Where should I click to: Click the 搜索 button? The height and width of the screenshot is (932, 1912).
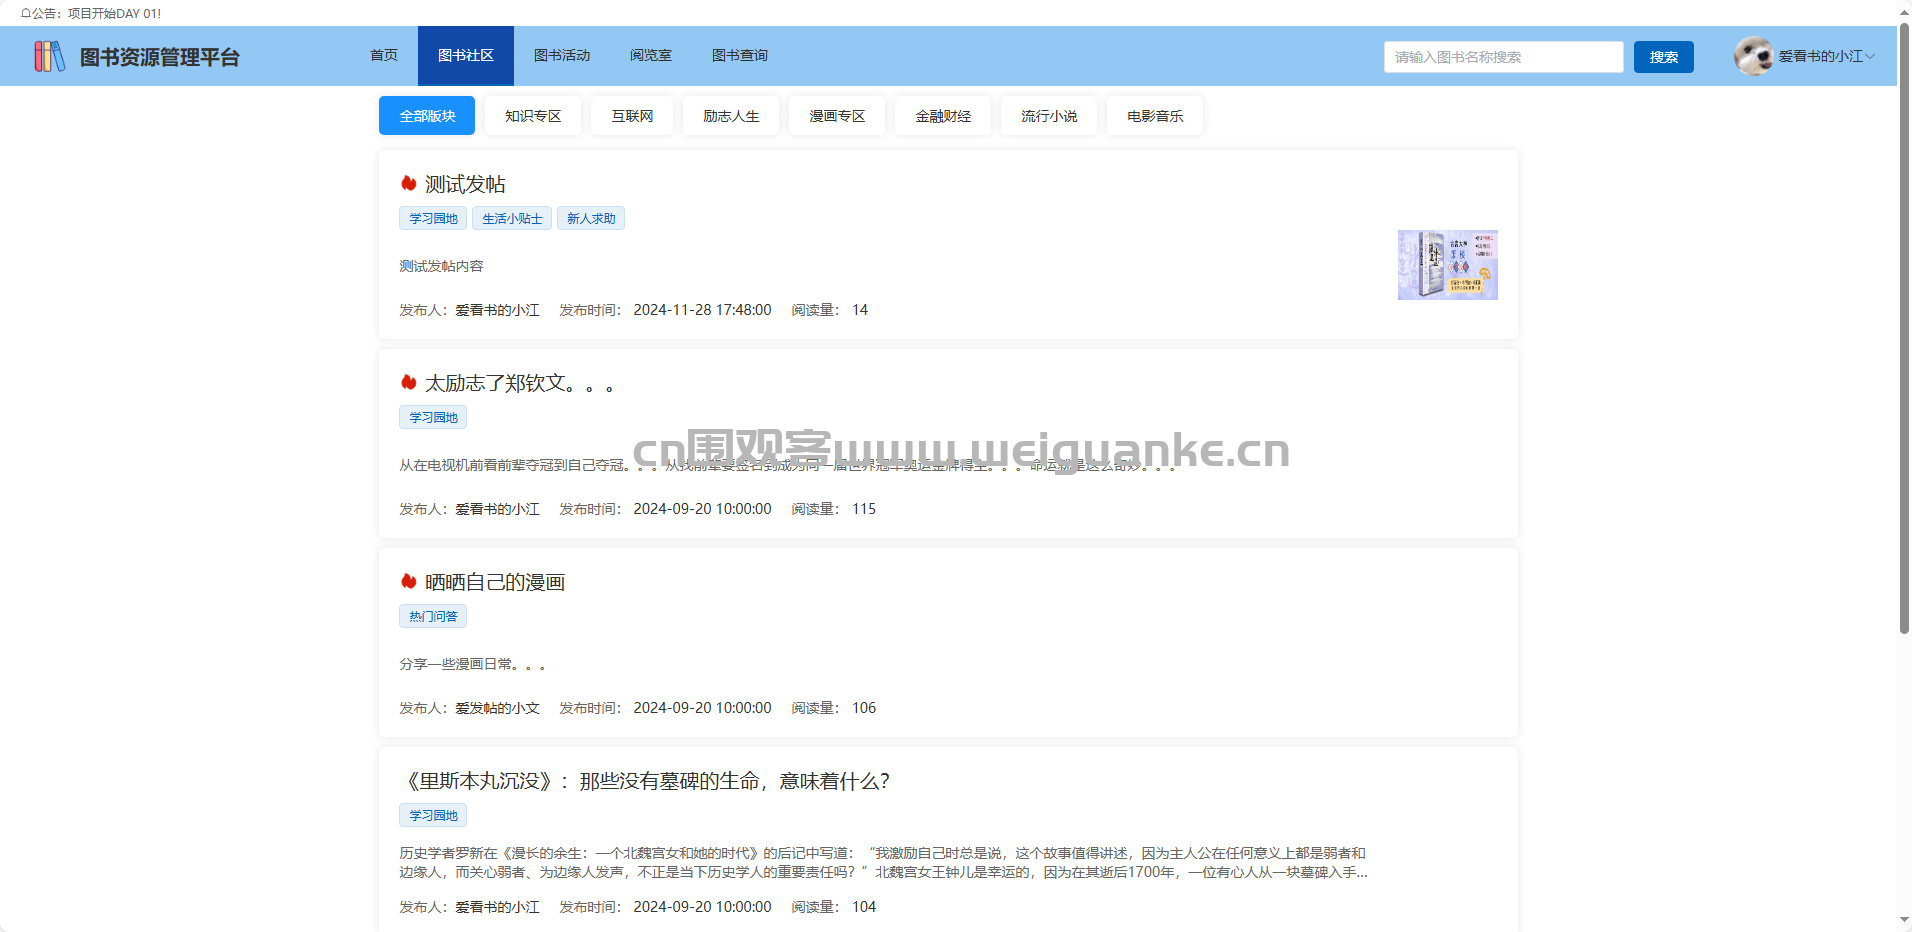pyautogui.click(x=1664, y=57)
